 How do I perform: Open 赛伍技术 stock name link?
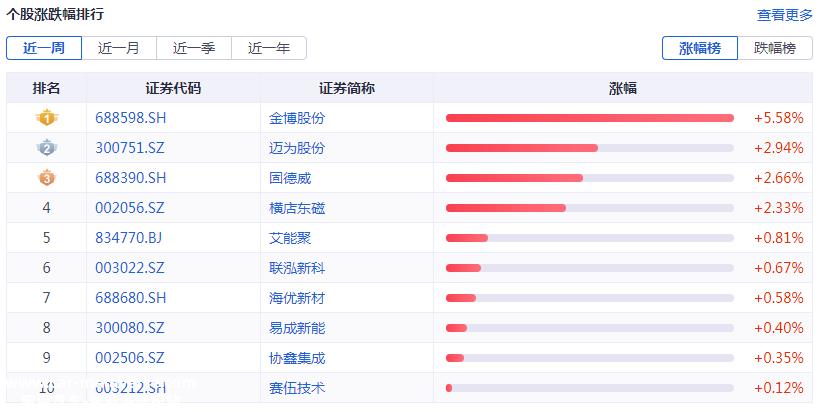point(297,388)
